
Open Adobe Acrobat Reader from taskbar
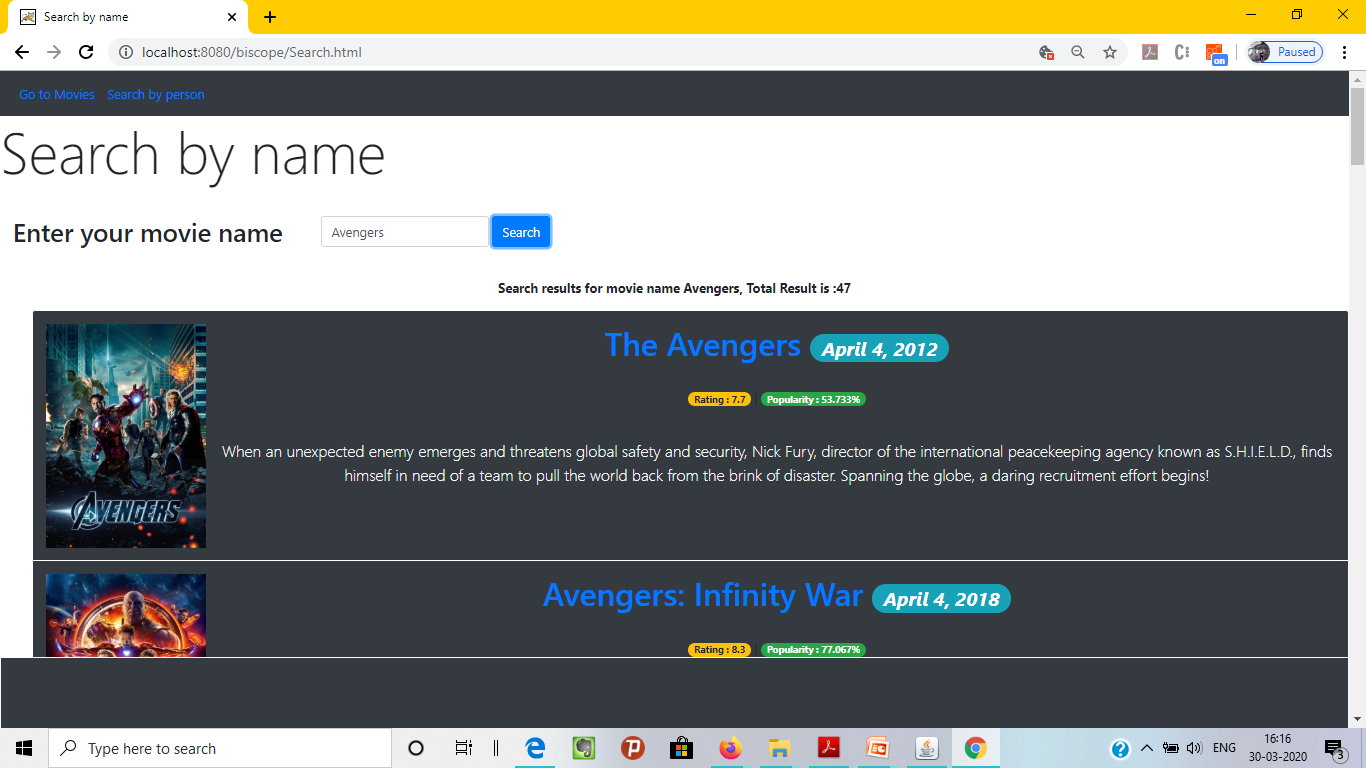[x=828, y=748]
